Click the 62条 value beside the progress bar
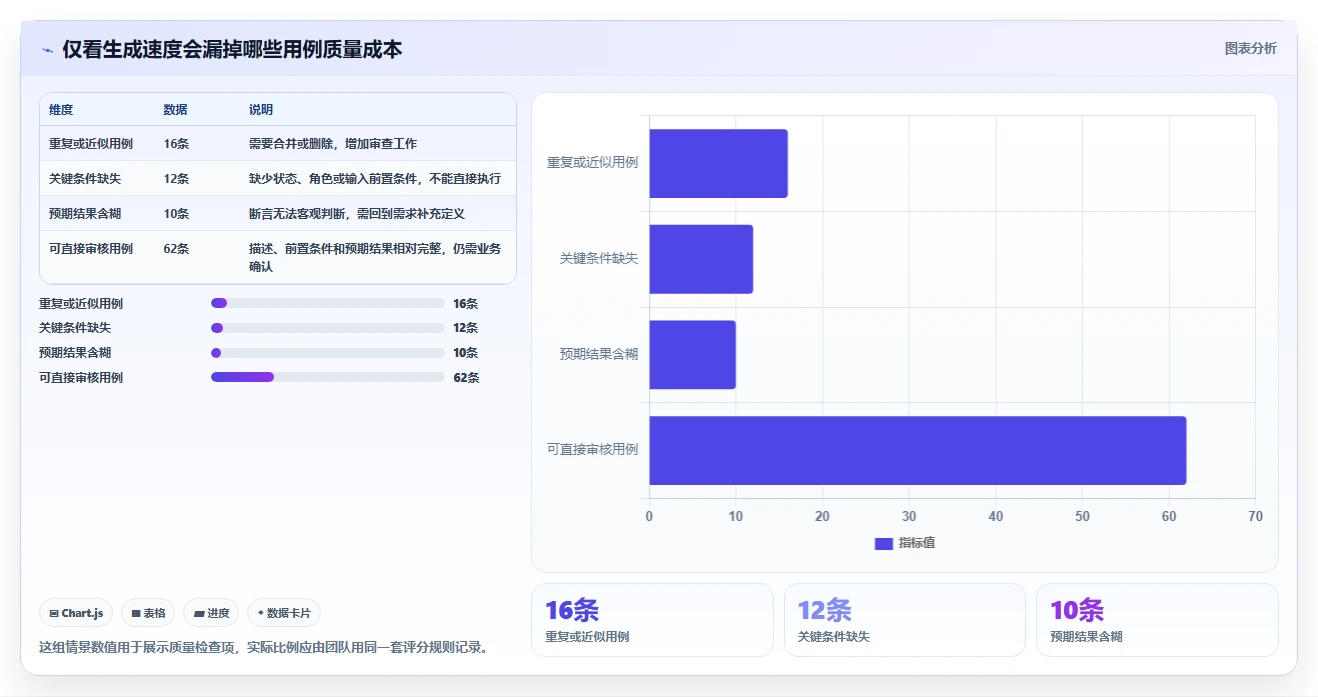 click(x=466, y=378)
